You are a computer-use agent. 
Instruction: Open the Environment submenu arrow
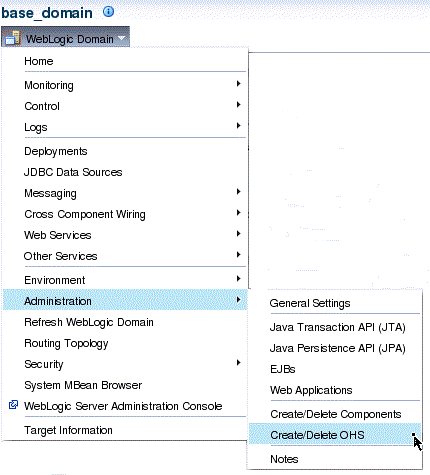point(238,279)
